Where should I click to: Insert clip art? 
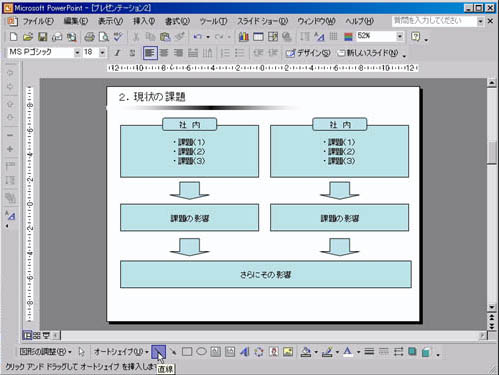coord(274,352)
